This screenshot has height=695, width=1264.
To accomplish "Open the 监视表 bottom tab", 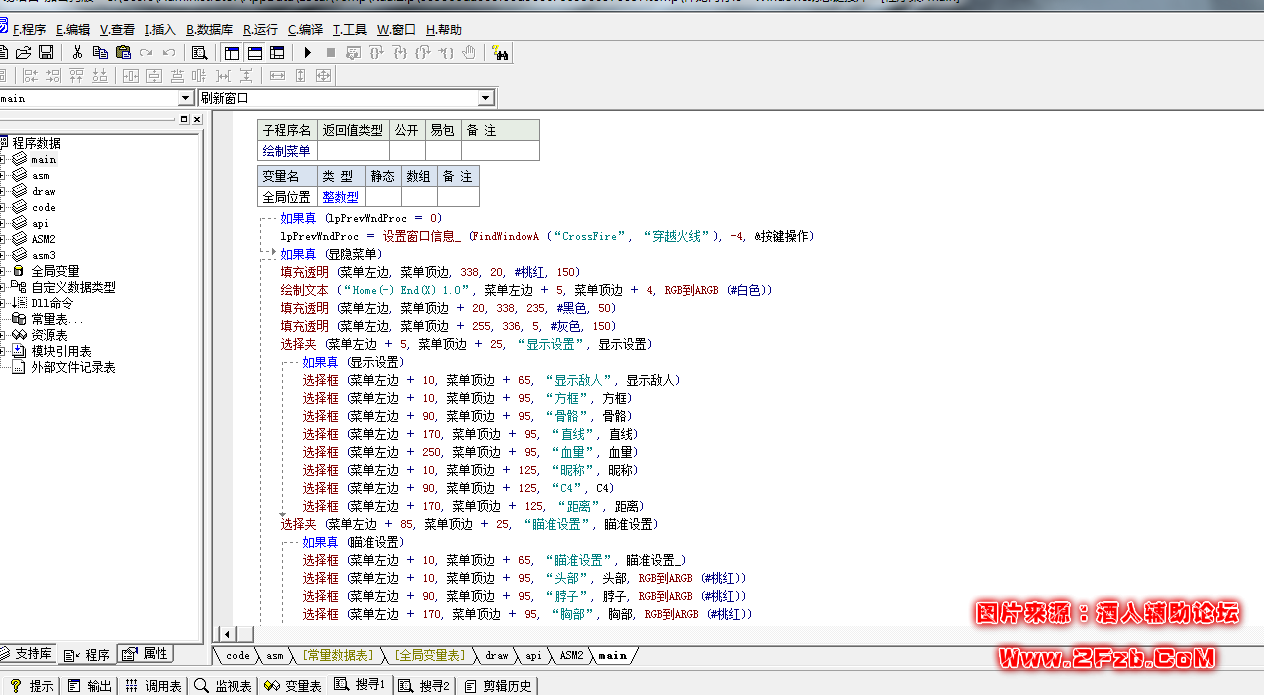I will (224, 686).
